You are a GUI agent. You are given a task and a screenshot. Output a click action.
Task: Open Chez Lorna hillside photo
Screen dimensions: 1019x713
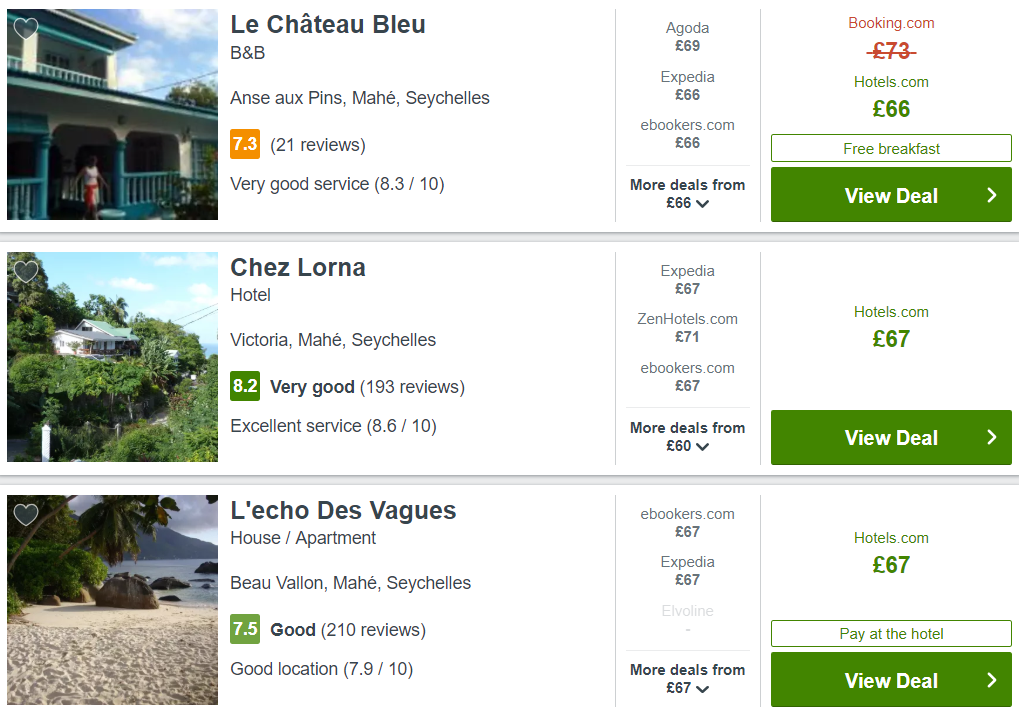pos(112,357)
